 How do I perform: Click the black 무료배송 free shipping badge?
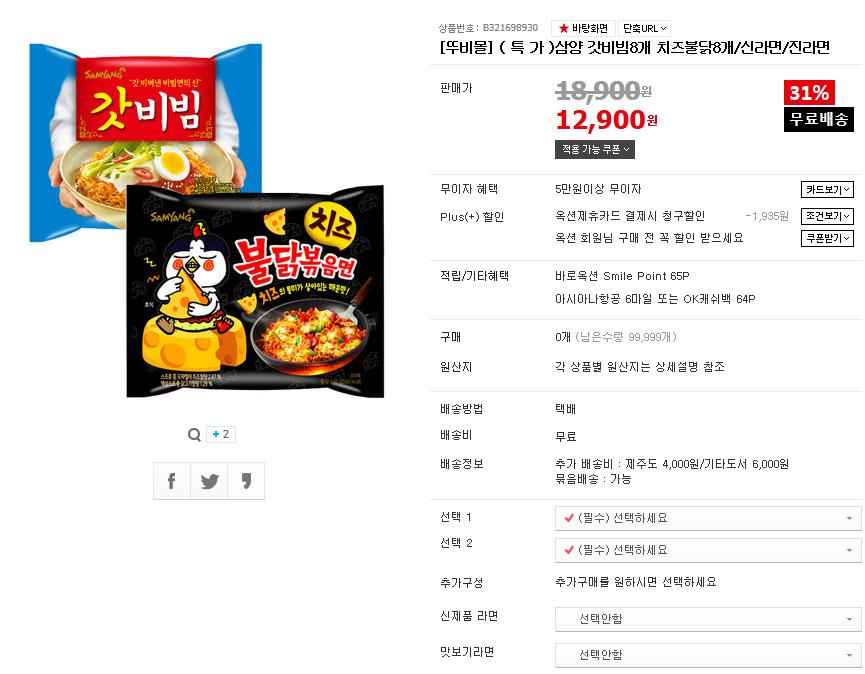(819, 119)
